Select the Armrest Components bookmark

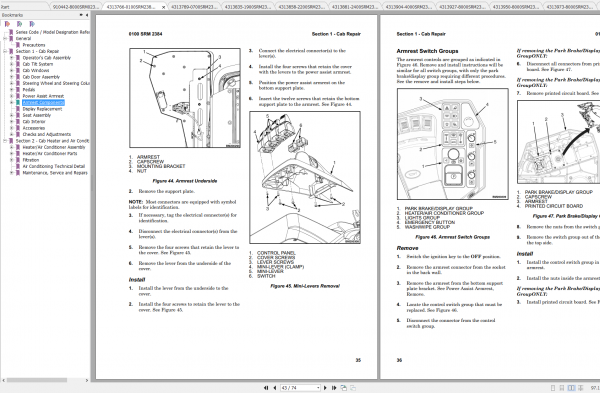(43, 103)
